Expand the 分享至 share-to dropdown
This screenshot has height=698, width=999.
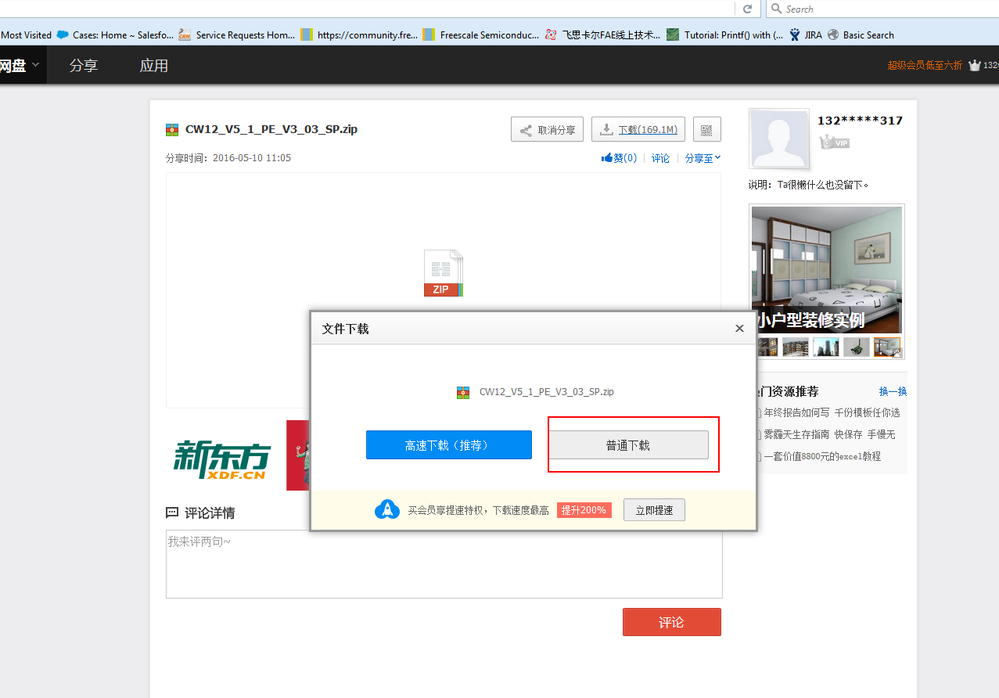click(703, 158)
